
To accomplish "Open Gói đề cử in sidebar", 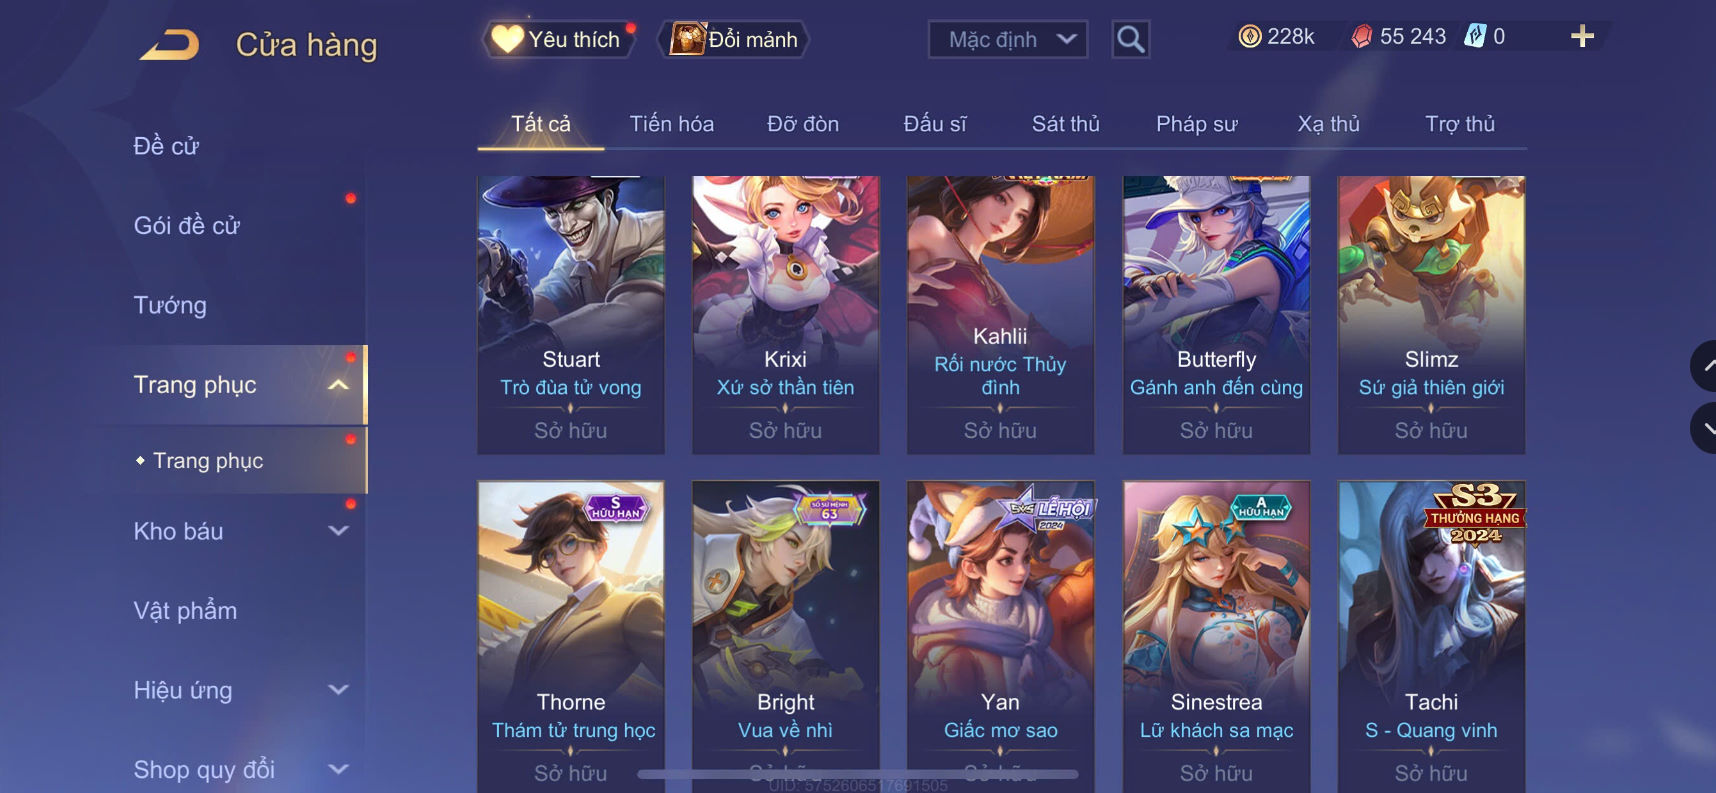I will click(187, 226).
